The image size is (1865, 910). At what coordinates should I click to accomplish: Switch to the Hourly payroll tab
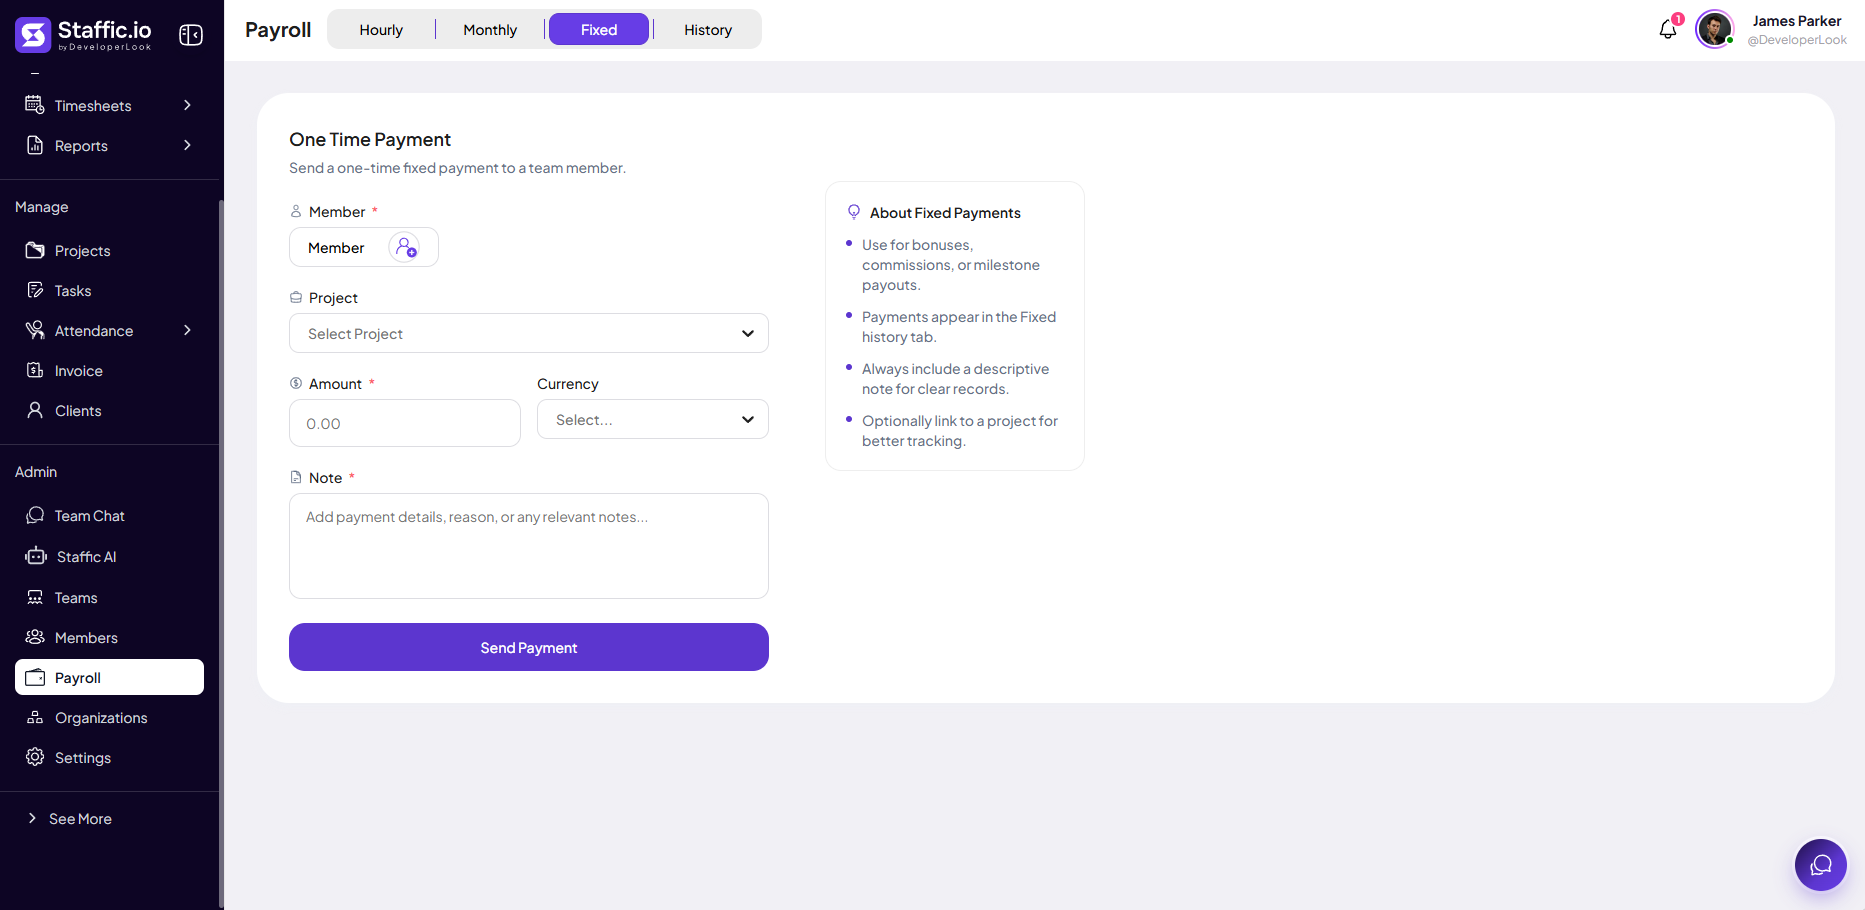(381, 30)
